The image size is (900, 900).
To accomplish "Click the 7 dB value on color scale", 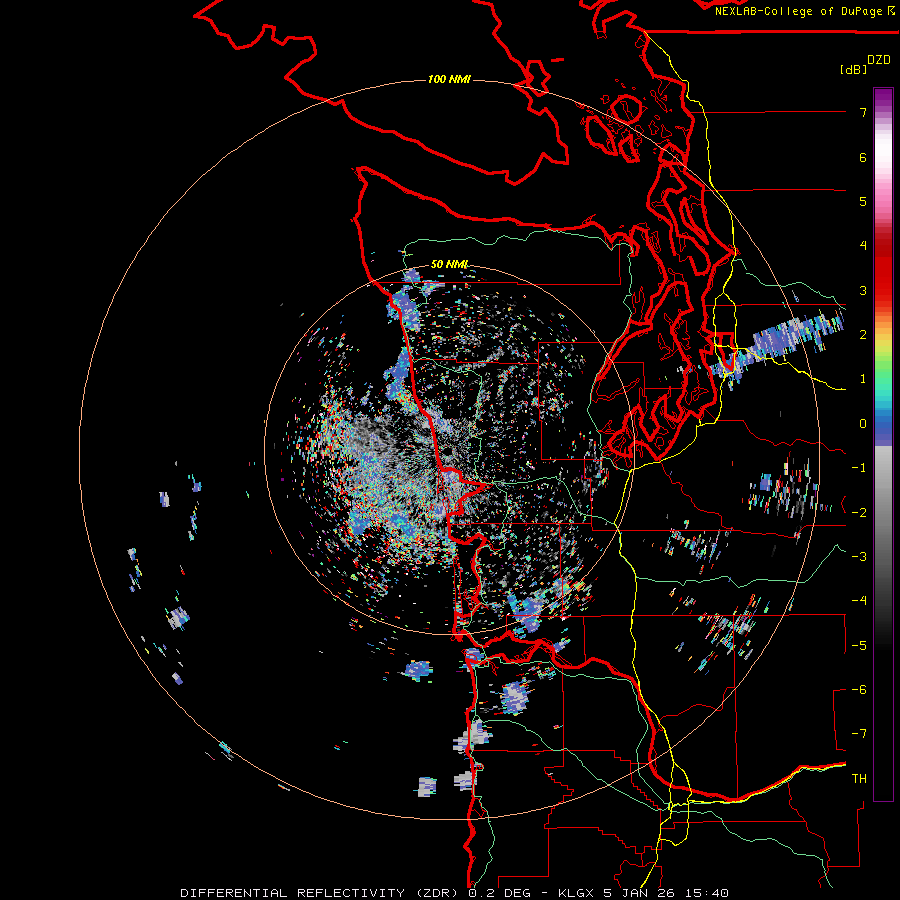I will (863, 112).
